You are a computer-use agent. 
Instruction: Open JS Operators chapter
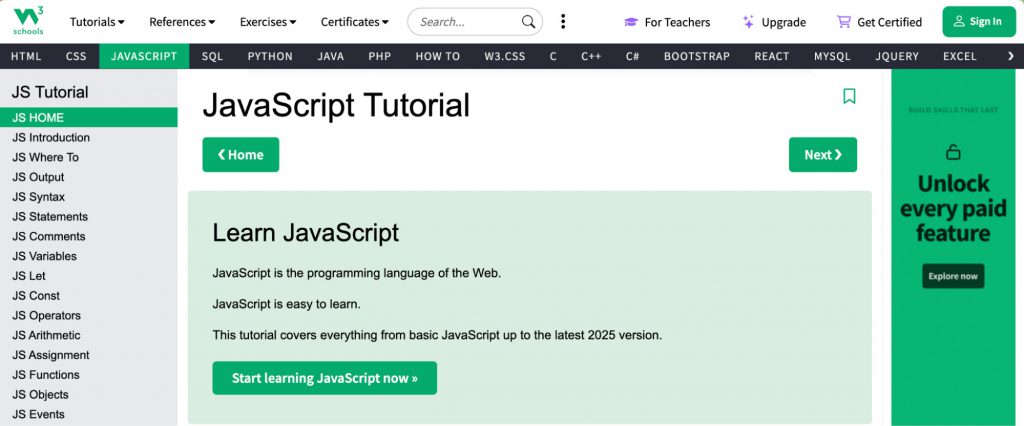click(89, 315)
